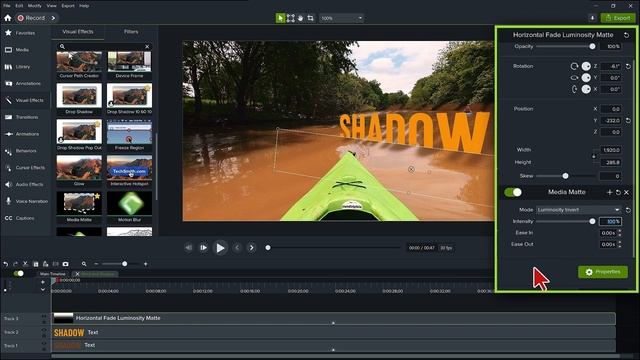
Task: Open the Help menu
Action: (84, 6)
